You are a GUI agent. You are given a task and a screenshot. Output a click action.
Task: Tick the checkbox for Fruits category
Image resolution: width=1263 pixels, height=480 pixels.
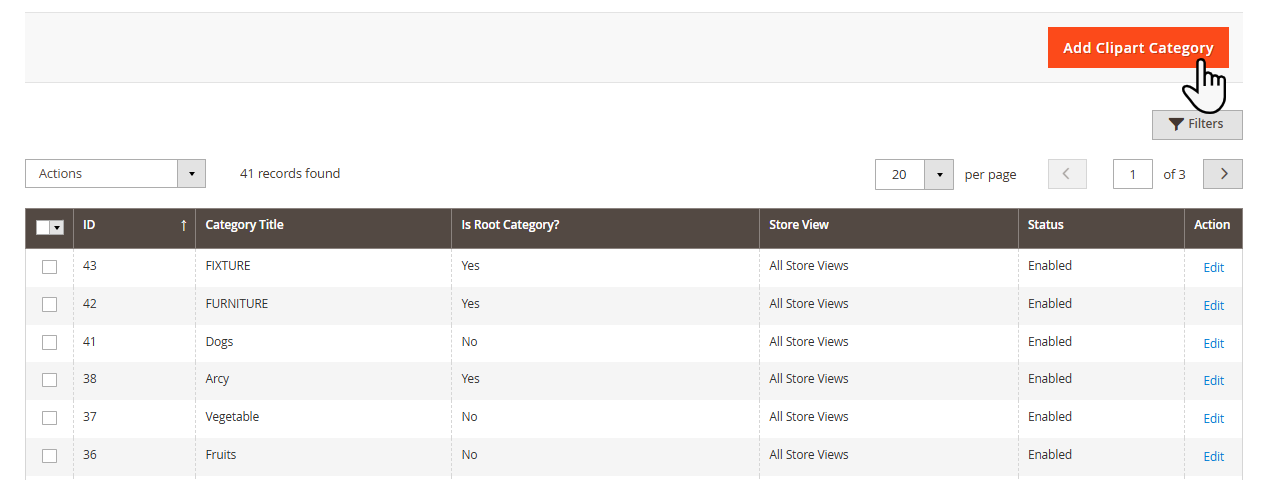point(49,456)
